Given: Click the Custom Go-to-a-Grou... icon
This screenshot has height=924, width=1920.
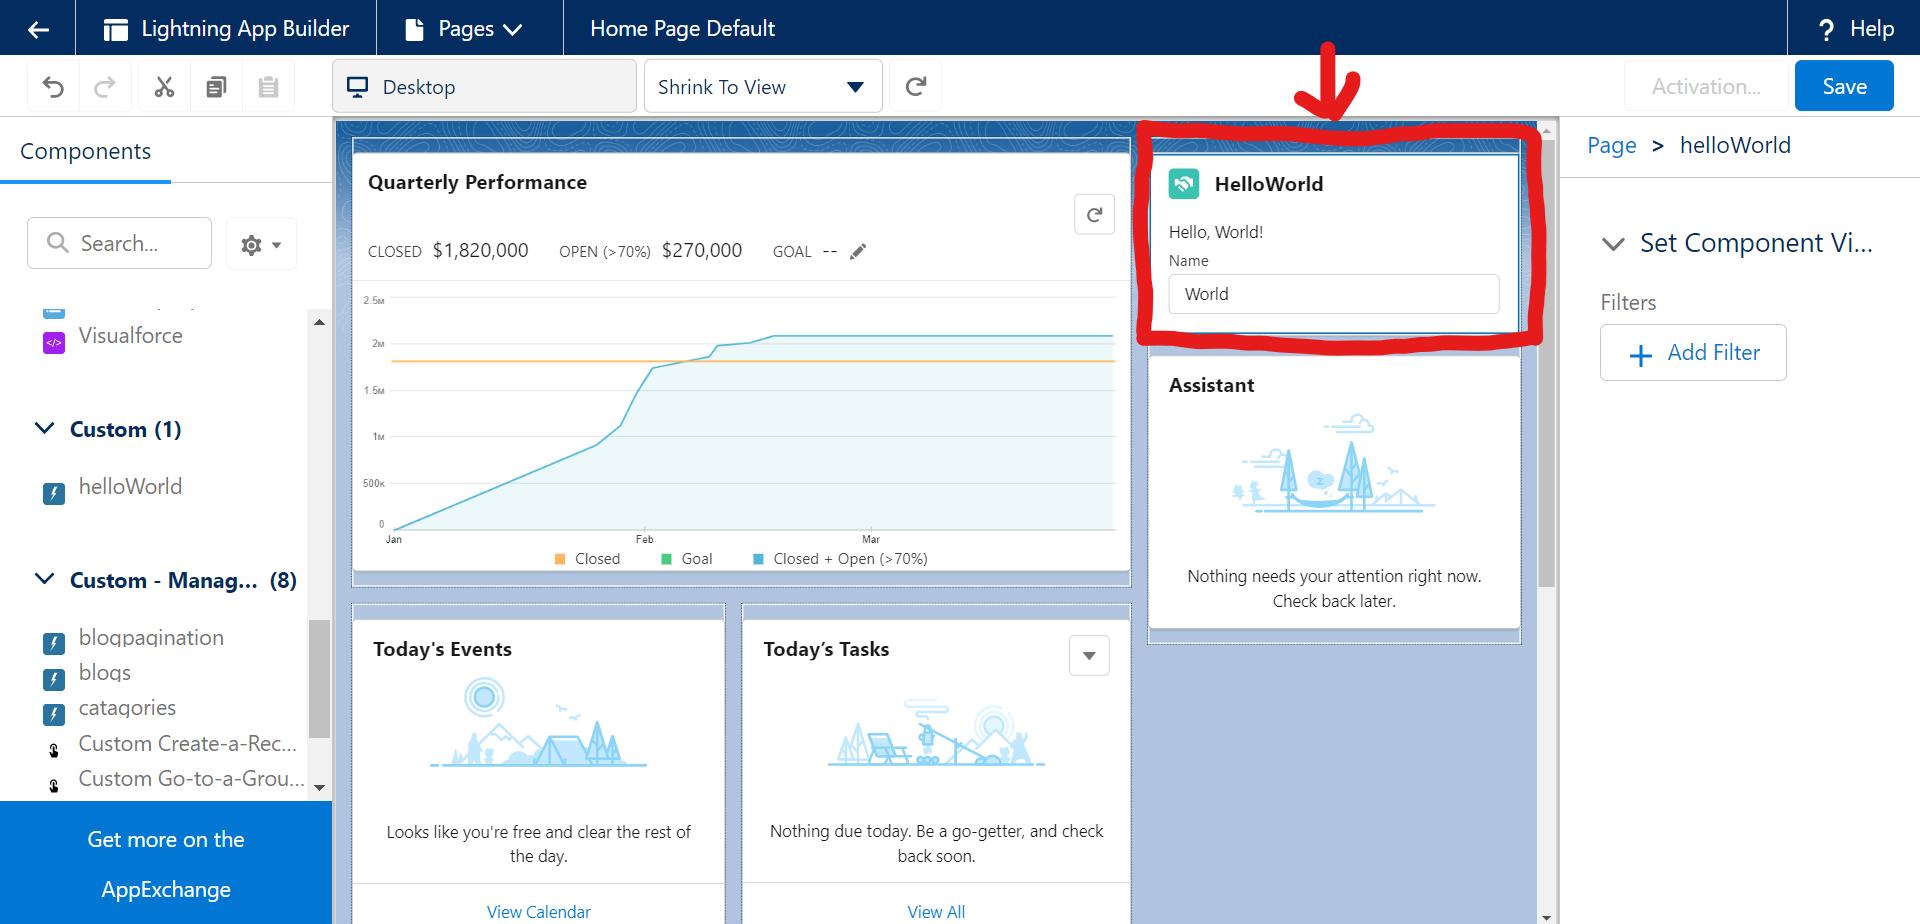Looking at the screenshot, I should (x=54, y=785).
